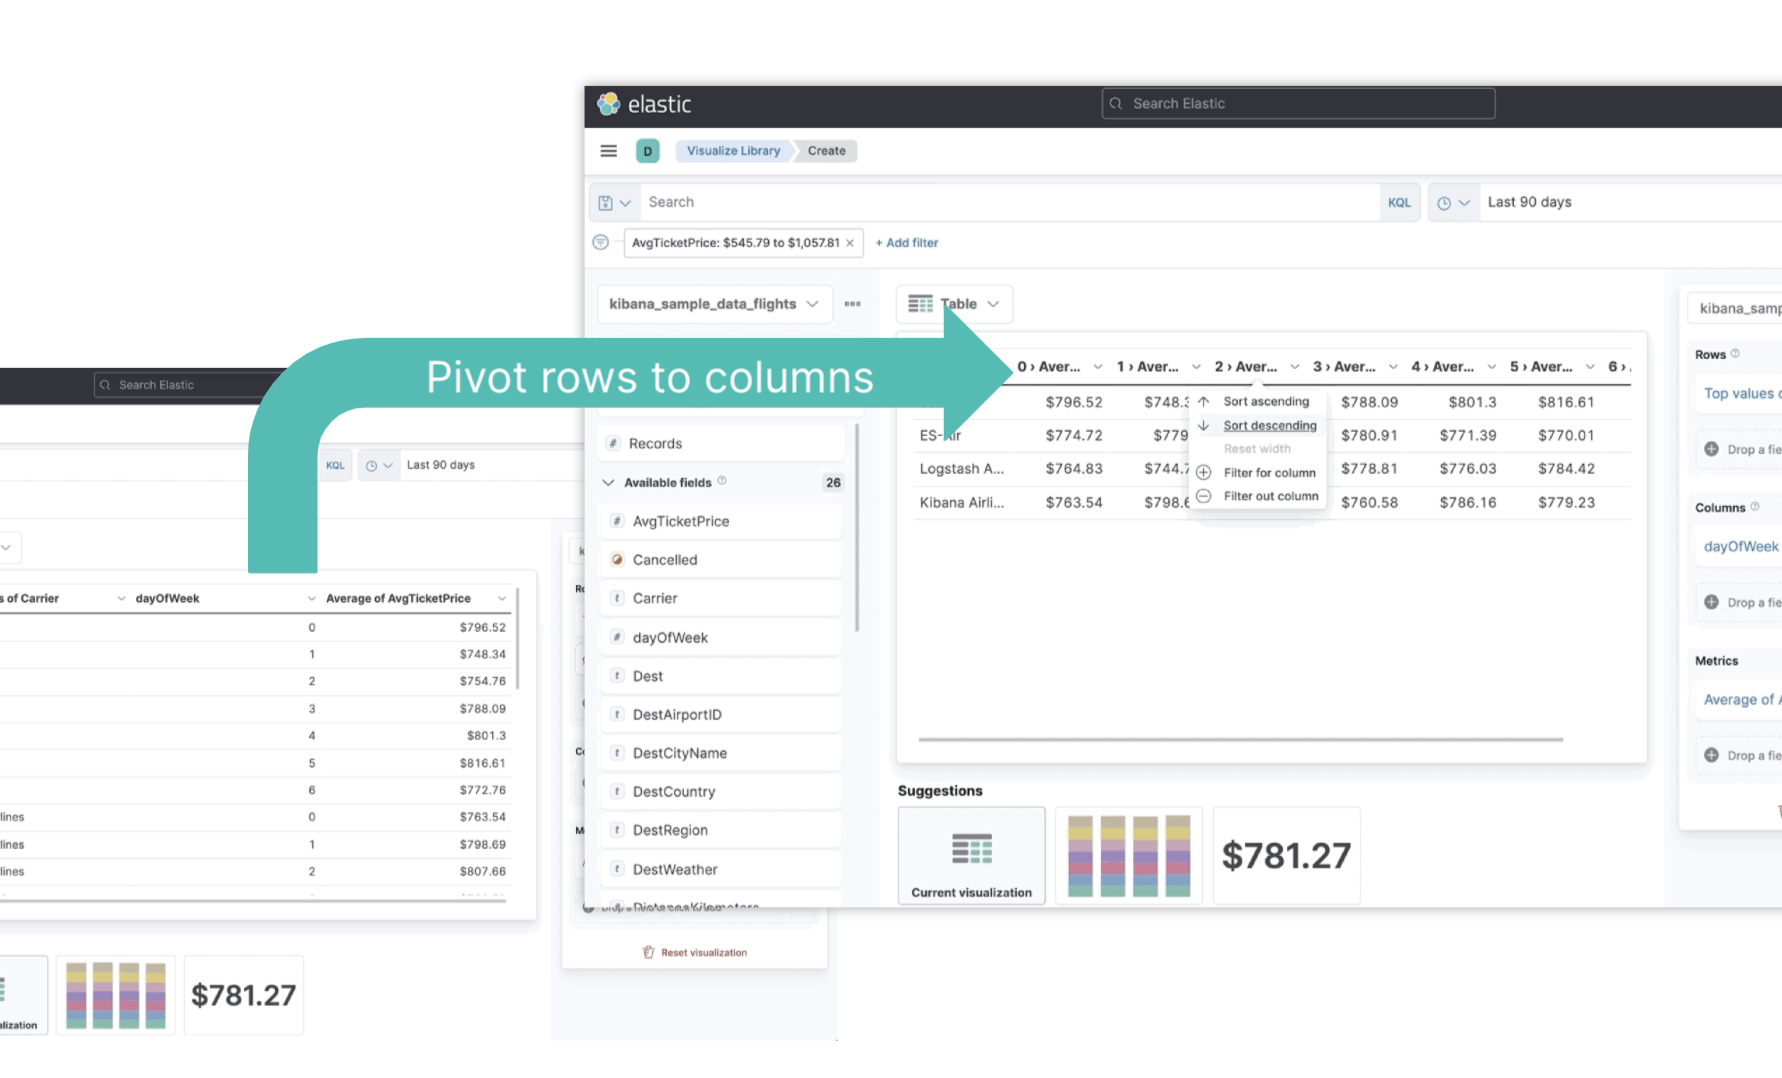Choose Filter out column menu entry
The height and width of the screenshot is (1078, 1782).
(1270, 497)
